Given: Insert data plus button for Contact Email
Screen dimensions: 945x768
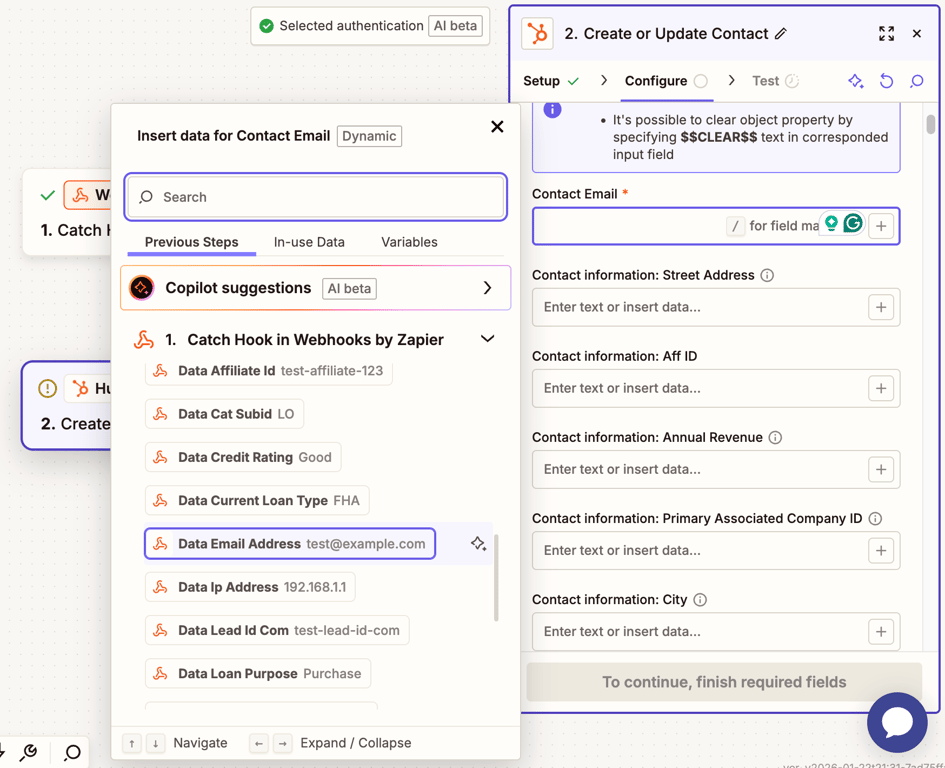Looking at the screenshot, I should coord(881,226).
